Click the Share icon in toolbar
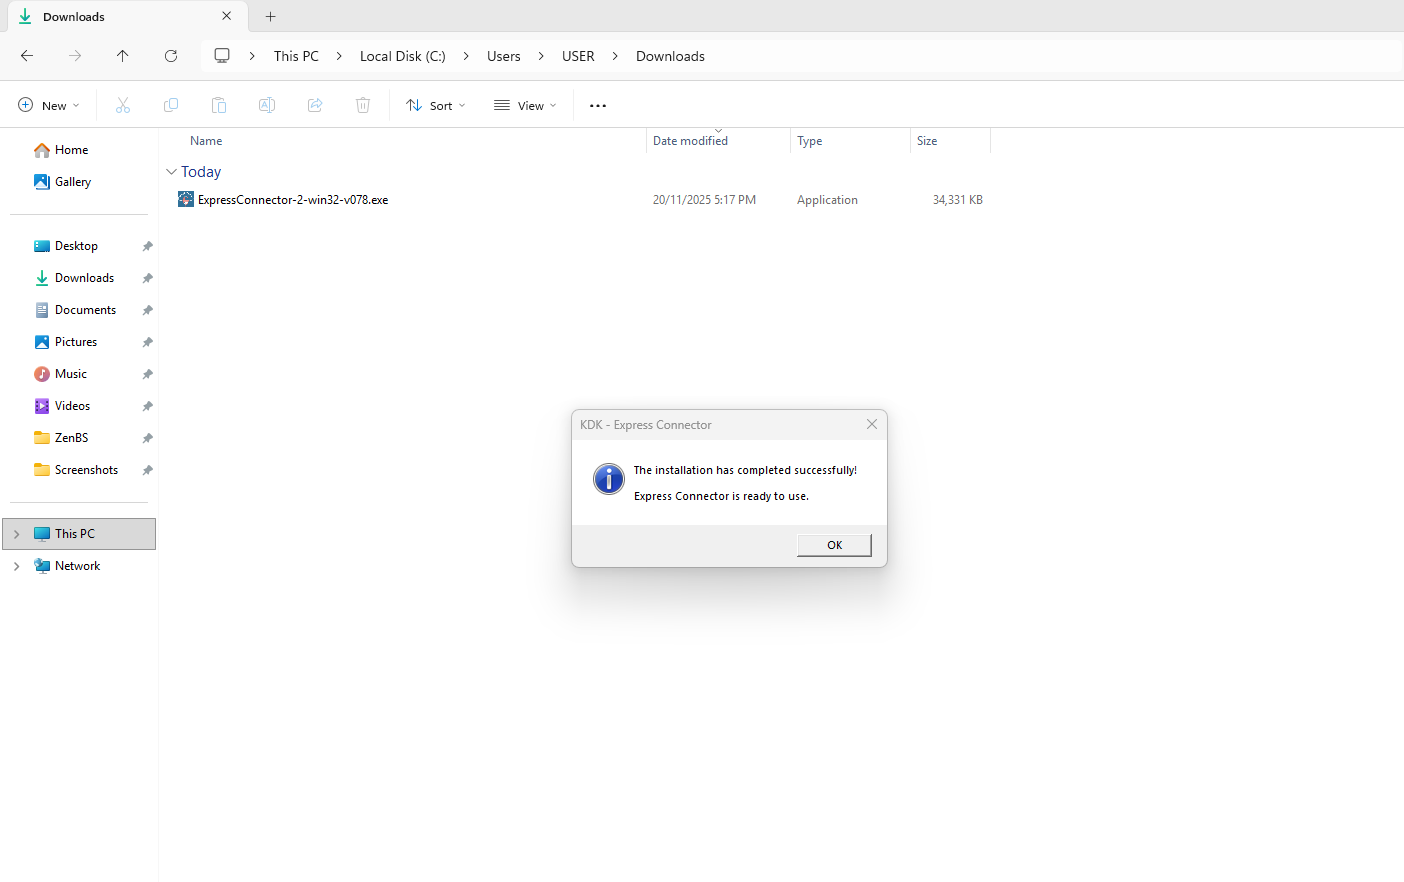 [x=315, y=105]
